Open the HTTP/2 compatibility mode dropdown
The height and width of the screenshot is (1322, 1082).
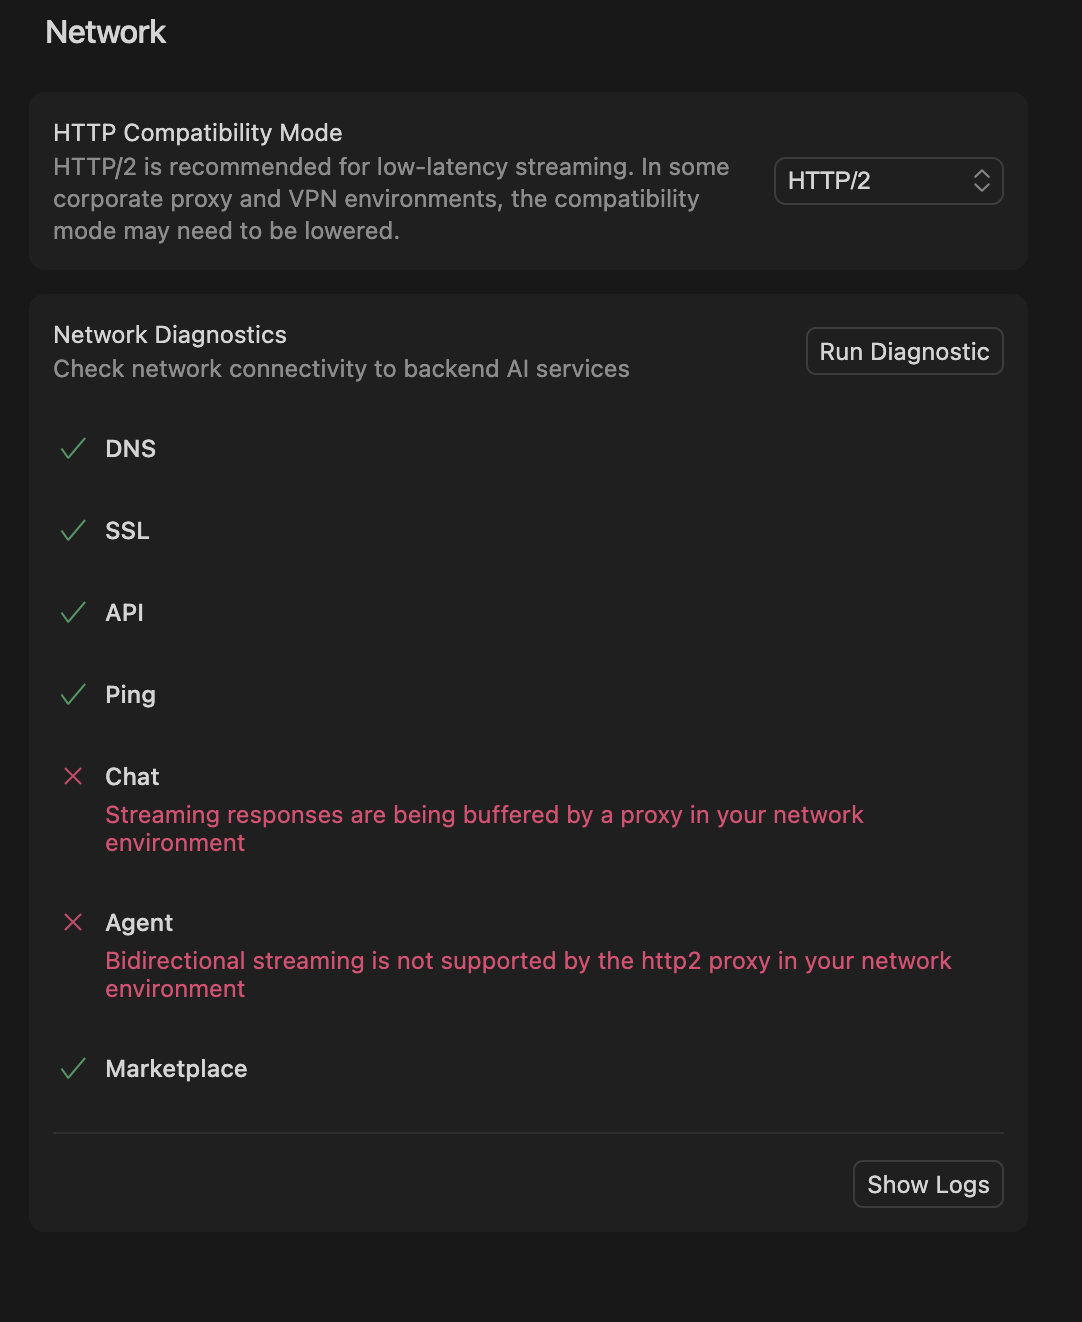click(x=888, y=181)
